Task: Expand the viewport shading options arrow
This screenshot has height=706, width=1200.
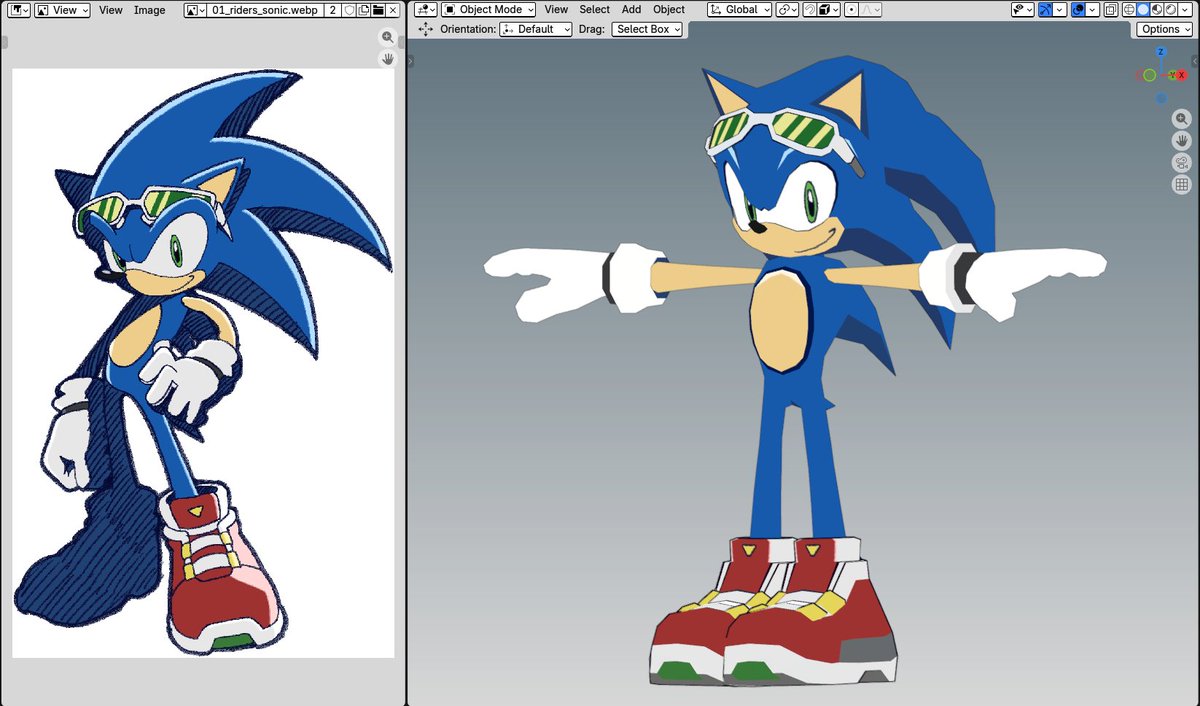Action: [1185, 10]
